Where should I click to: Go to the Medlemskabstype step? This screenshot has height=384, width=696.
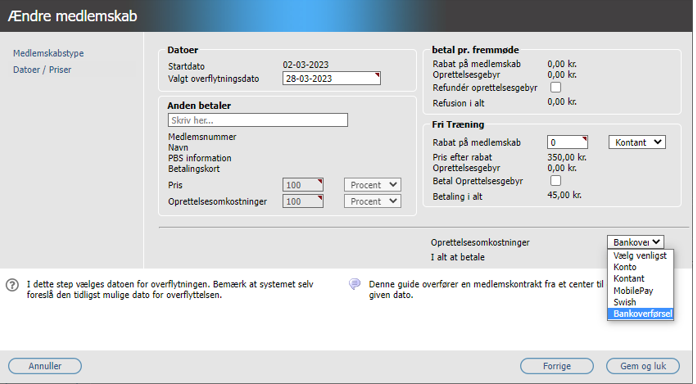[48, 53]
